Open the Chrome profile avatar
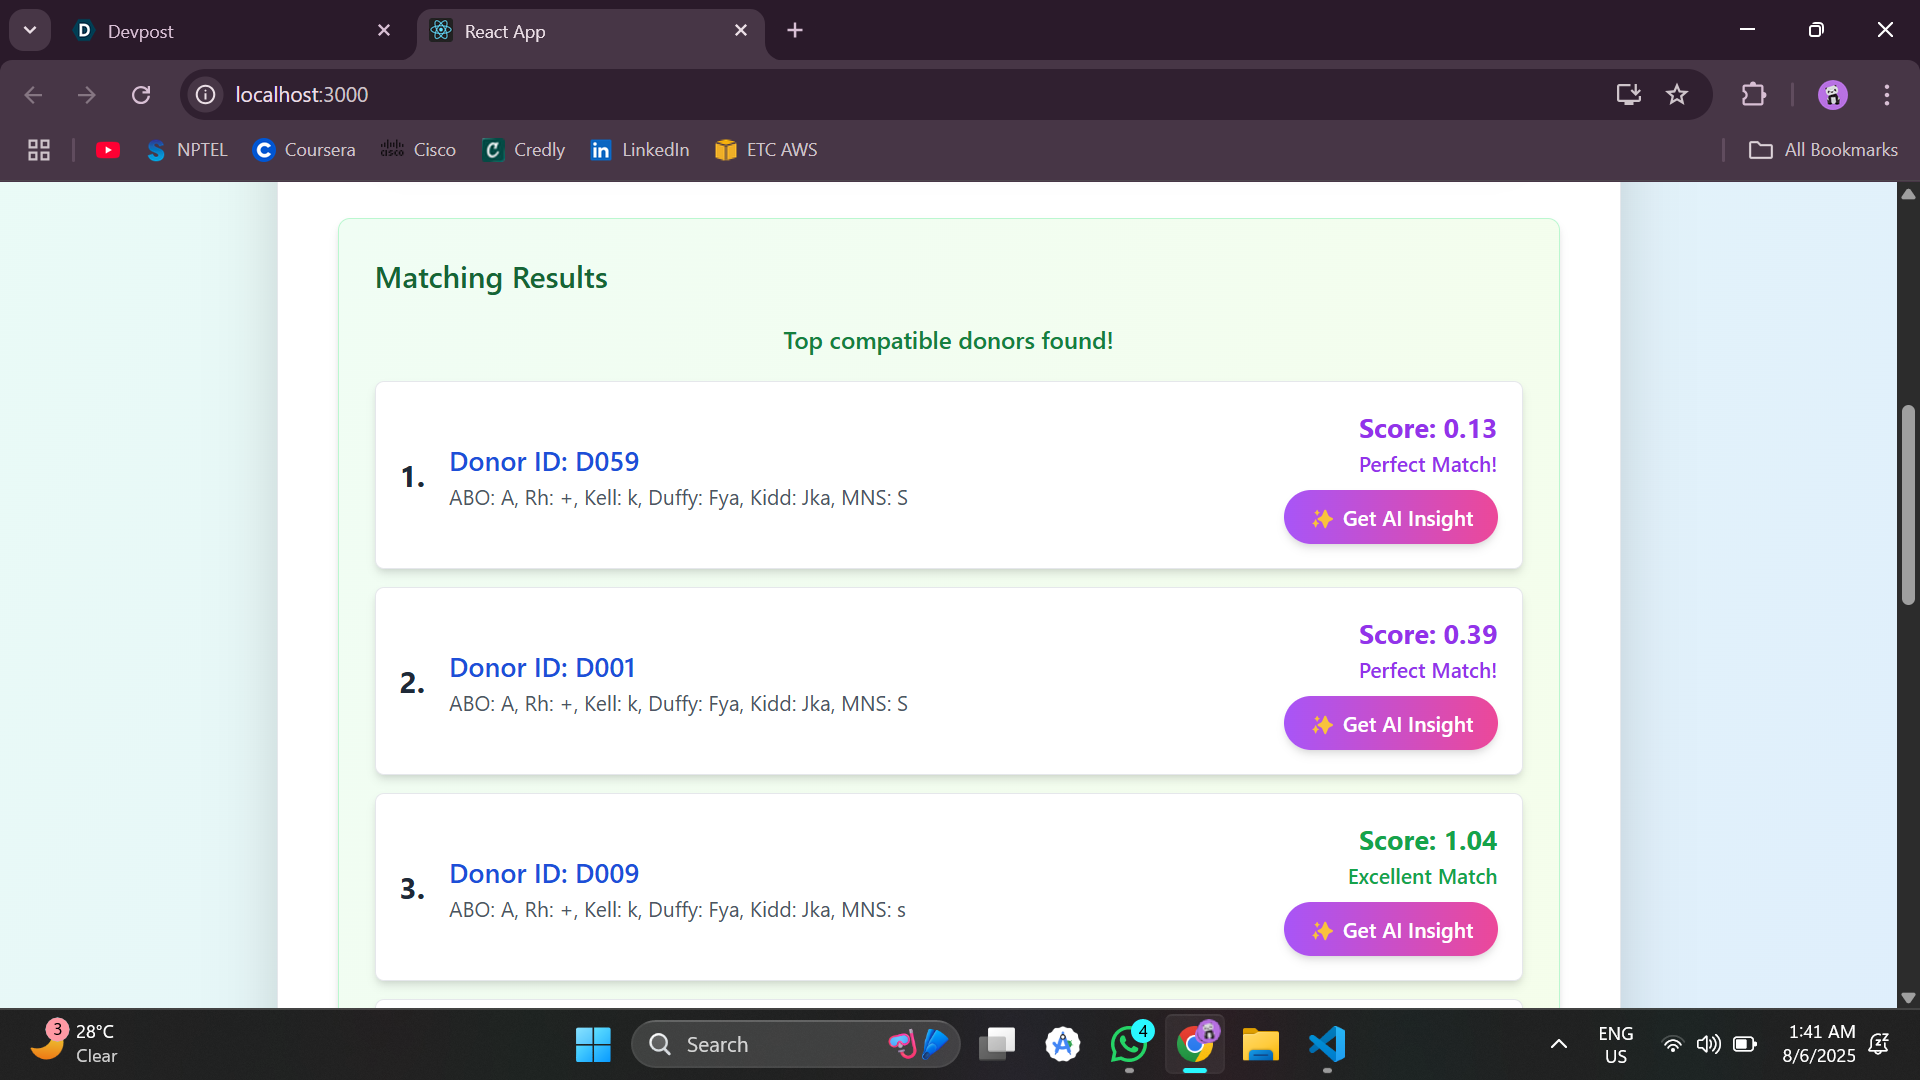The height and width of the screenshot is (1080, 1920). click(x=1832, y=95)
